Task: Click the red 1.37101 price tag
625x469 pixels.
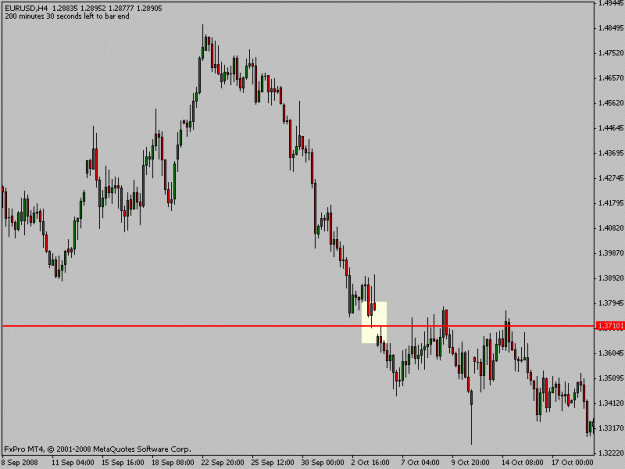Action: click(609, 326)
